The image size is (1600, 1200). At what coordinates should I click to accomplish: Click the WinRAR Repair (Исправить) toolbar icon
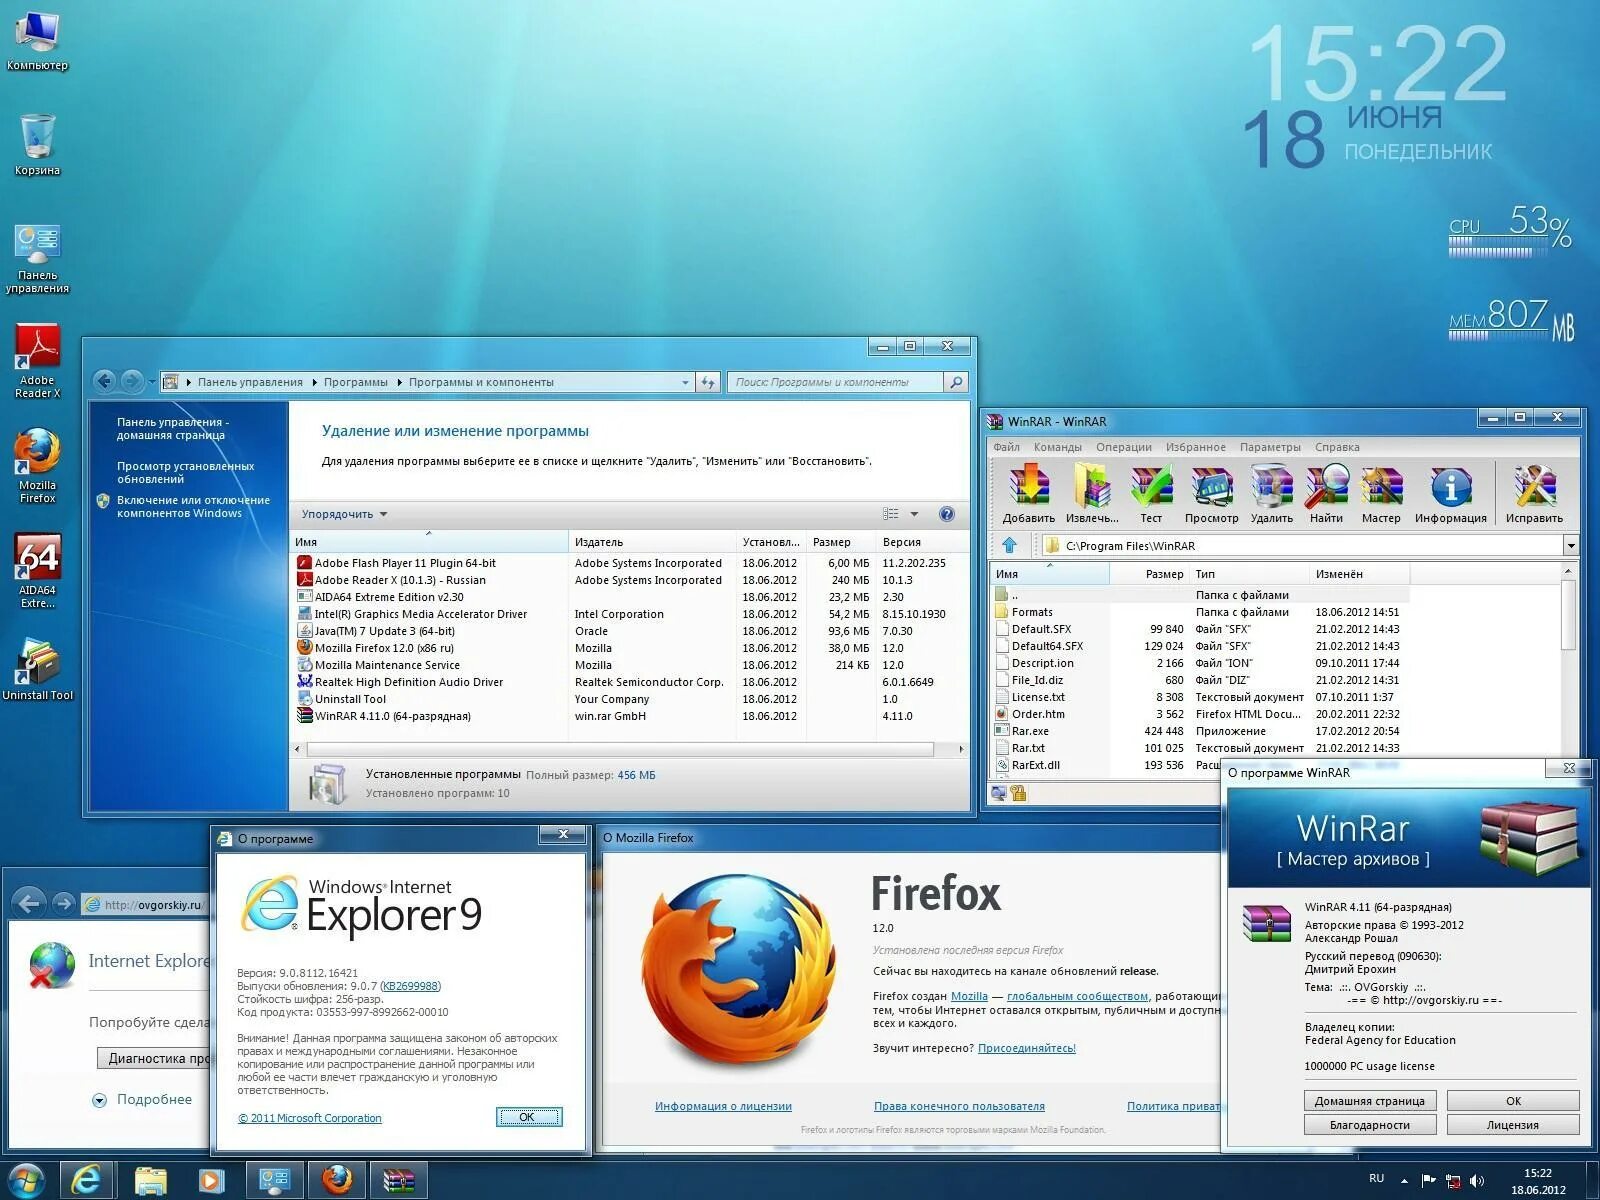tap(1534, 494)
